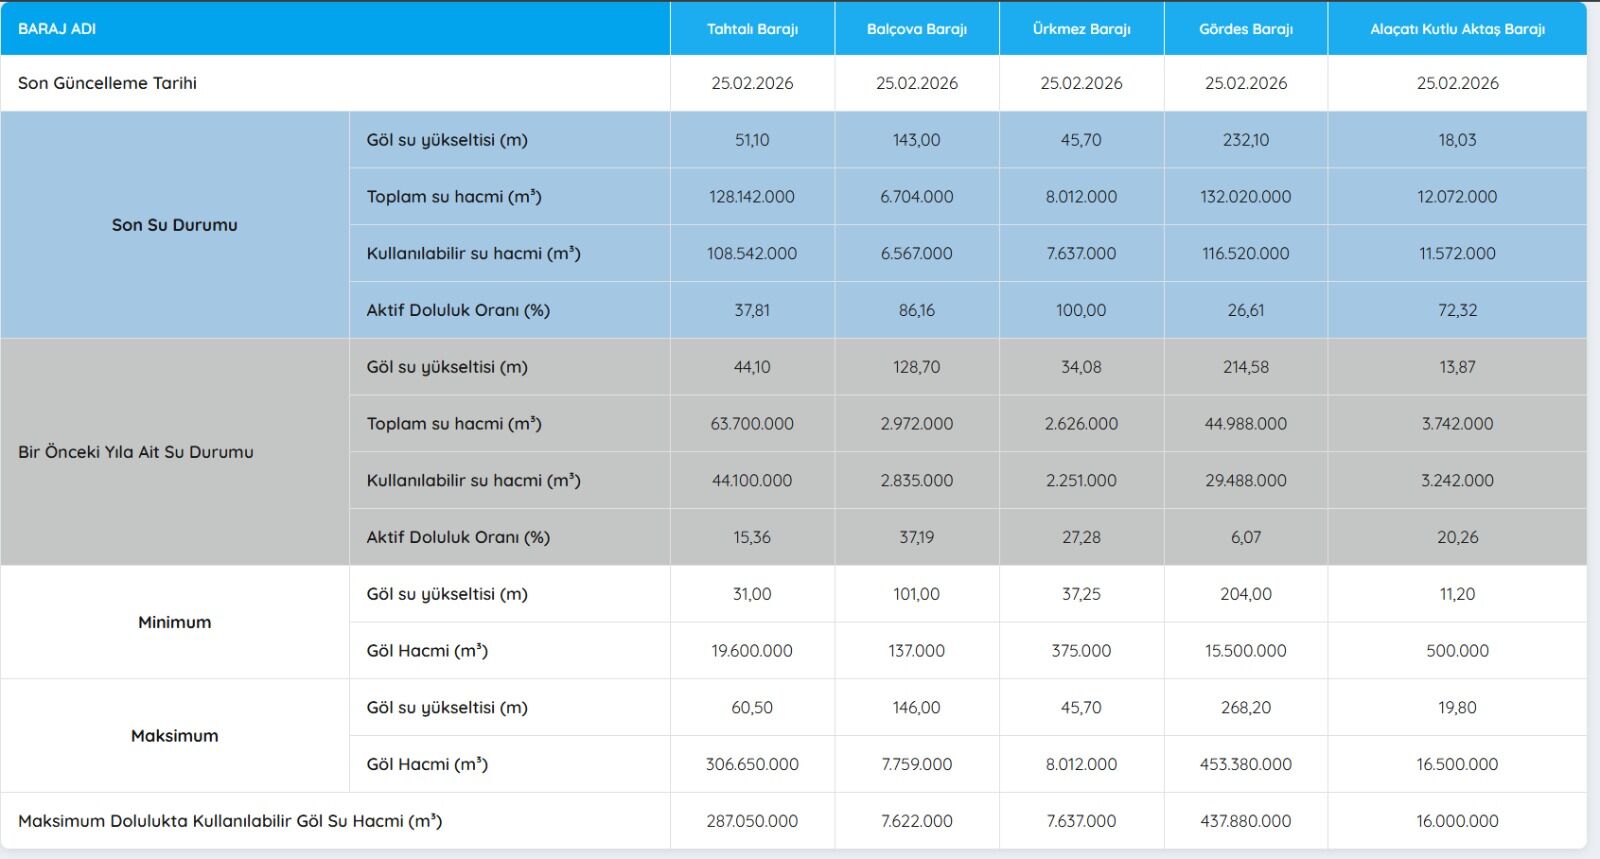Viewport: 1600px width, 859px height.
Task: Click Gördes total water volume 132.020.000
Action: (1245, 197)
